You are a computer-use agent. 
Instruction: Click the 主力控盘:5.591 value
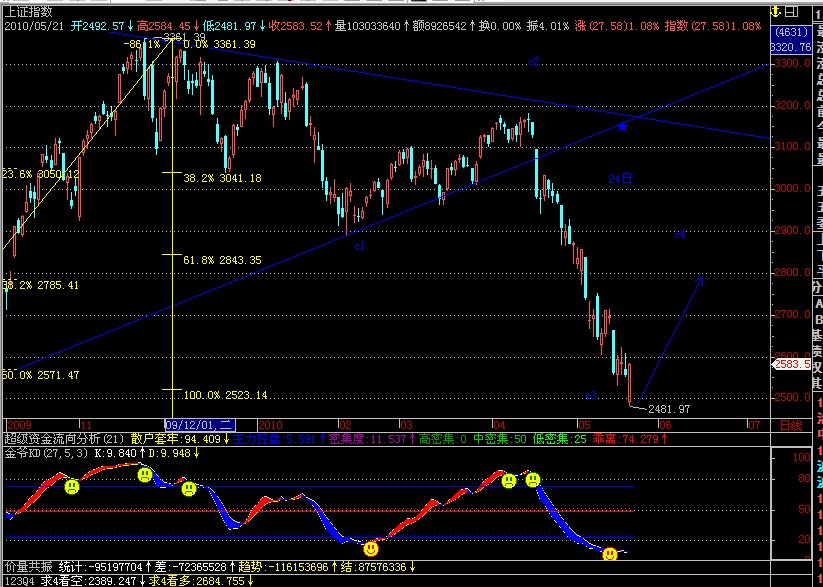279,439
